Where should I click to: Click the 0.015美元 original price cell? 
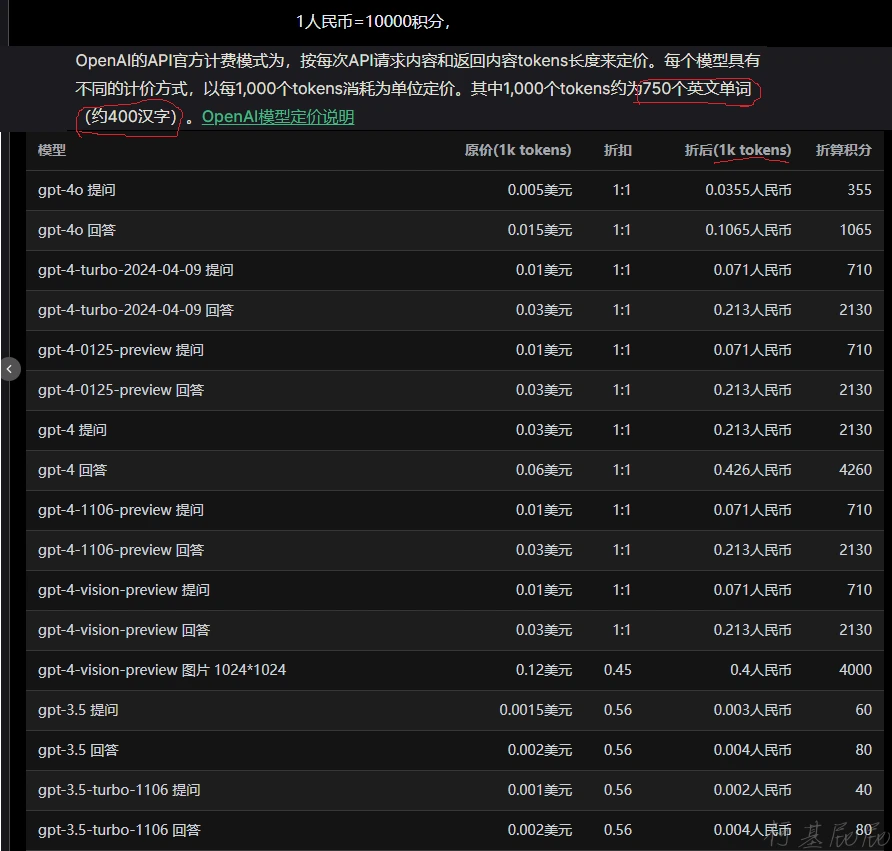point(540,230)
